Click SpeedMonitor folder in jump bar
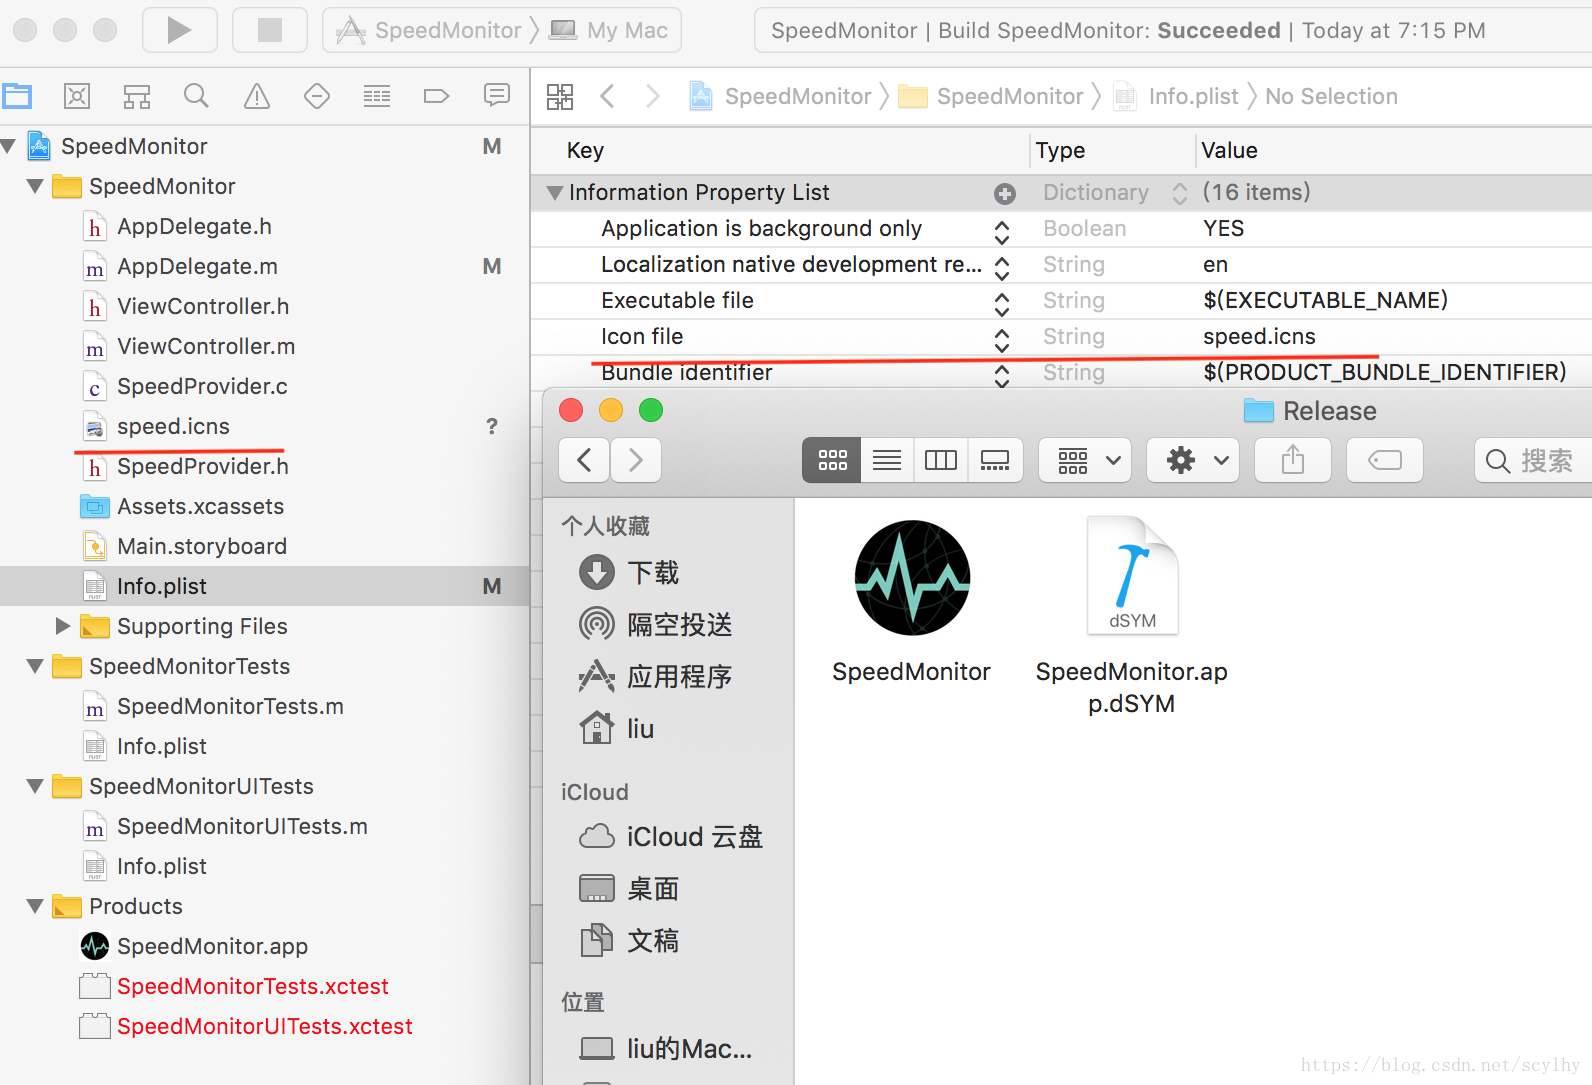Image resolution: width=1592 pixels, height=1085 pixels. tap(992, 96)
